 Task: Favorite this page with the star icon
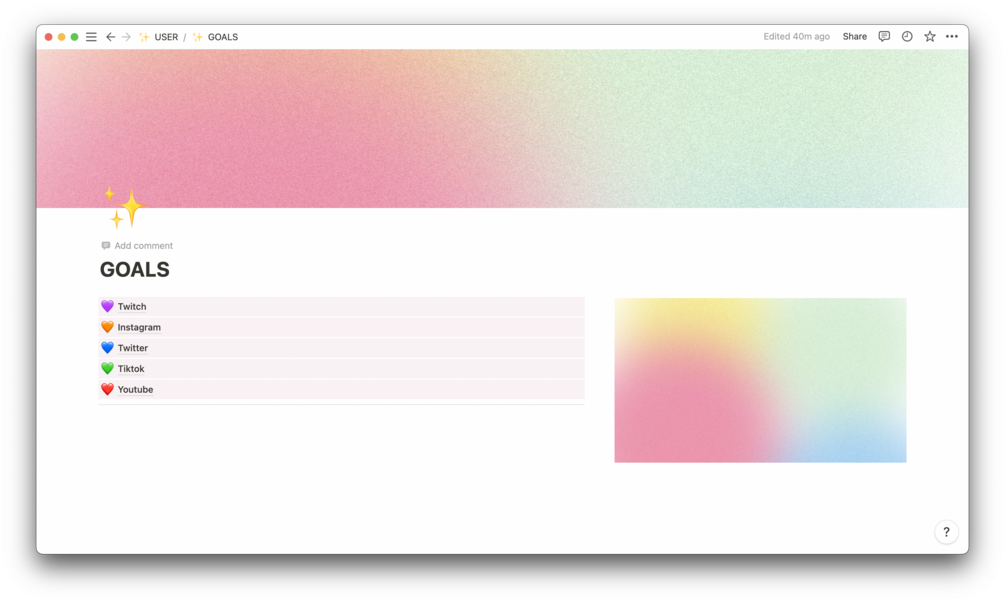pyautogui.click(x=929, y=37)
